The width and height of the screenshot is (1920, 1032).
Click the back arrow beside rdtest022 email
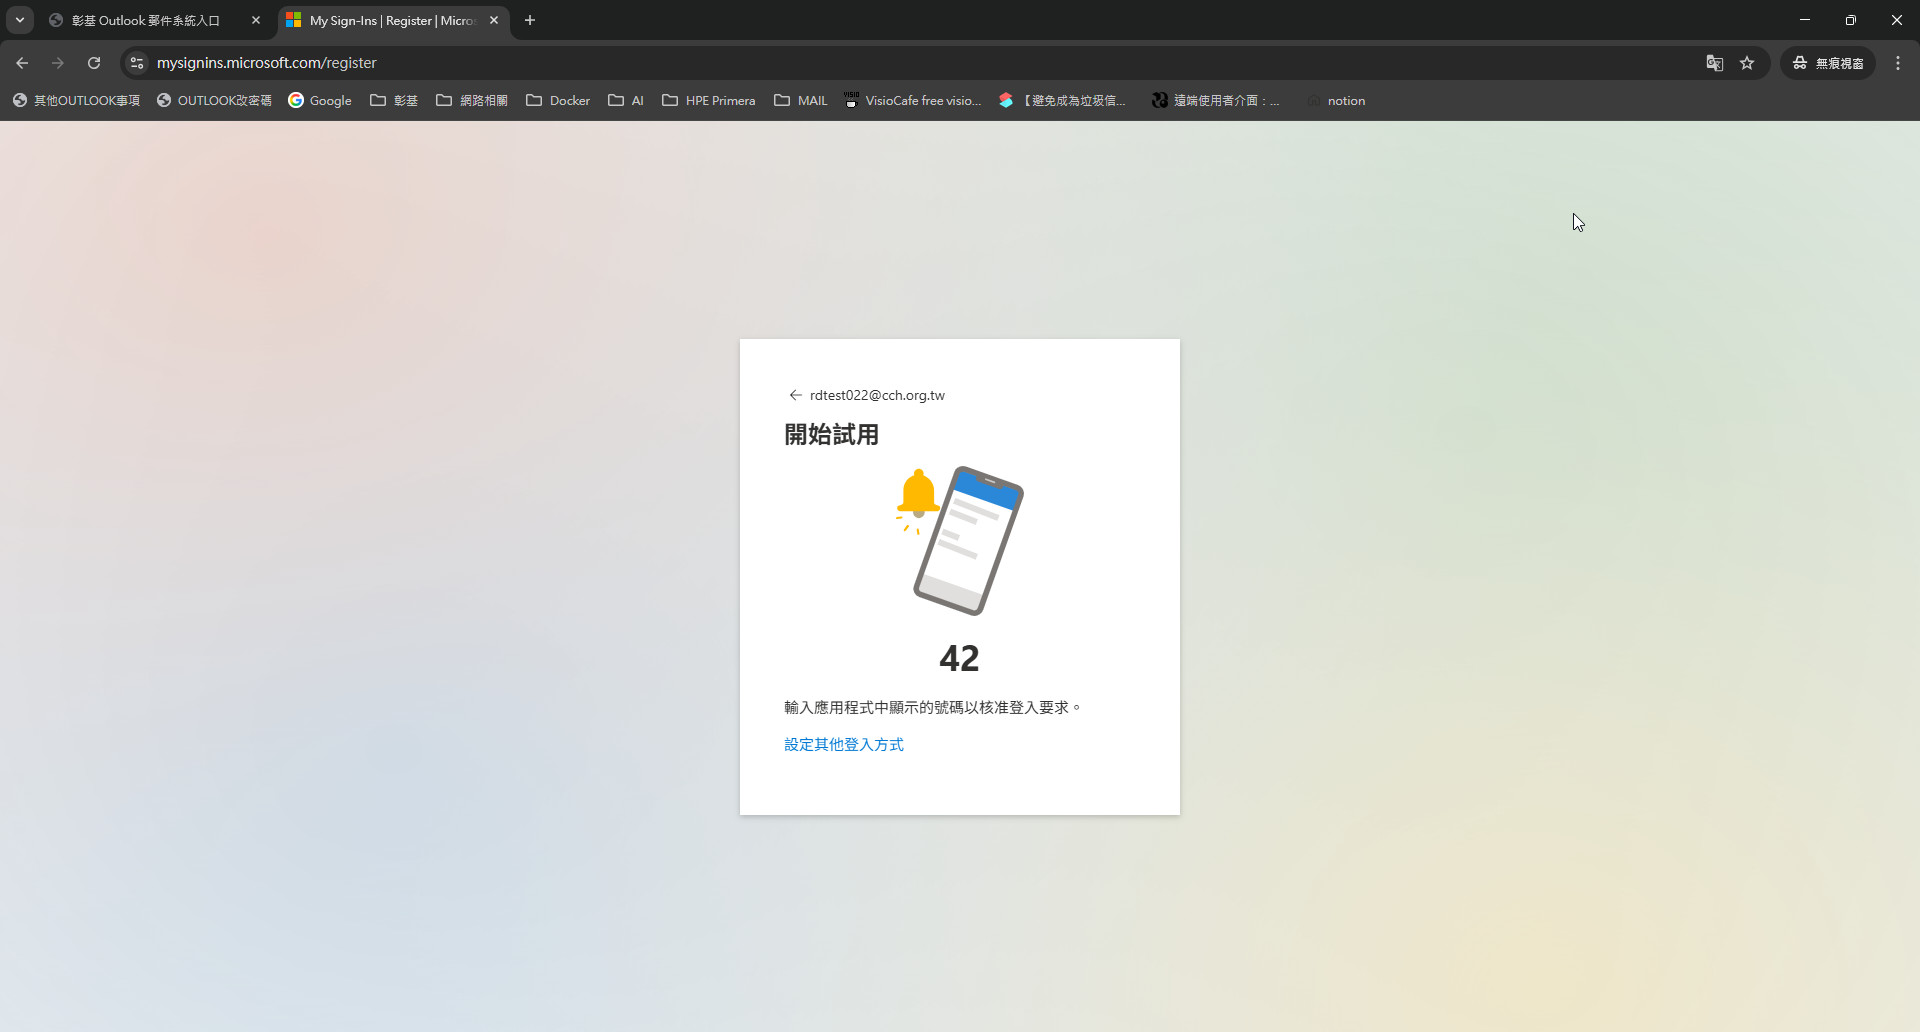pos(795,395)
